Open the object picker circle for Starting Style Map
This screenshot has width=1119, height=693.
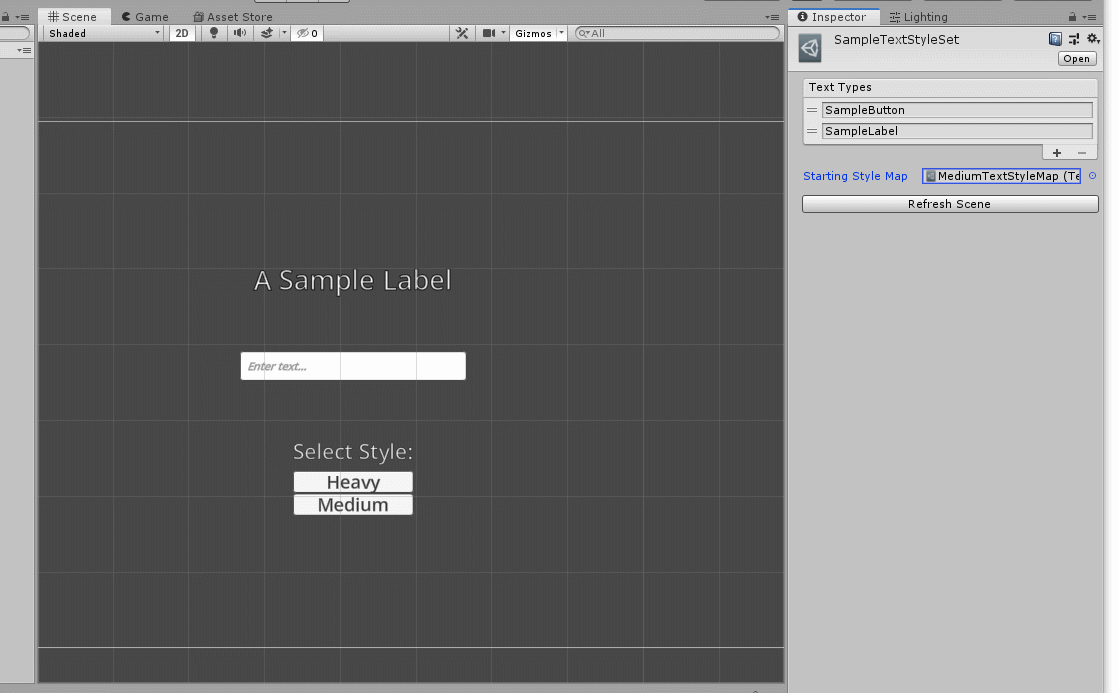[1092, 176]
